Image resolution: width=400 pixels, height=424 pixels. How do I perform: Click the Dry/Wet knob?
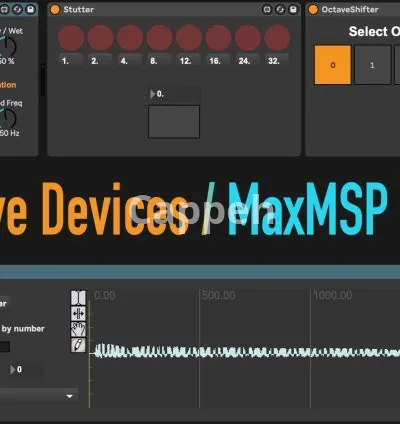(7, 47)
